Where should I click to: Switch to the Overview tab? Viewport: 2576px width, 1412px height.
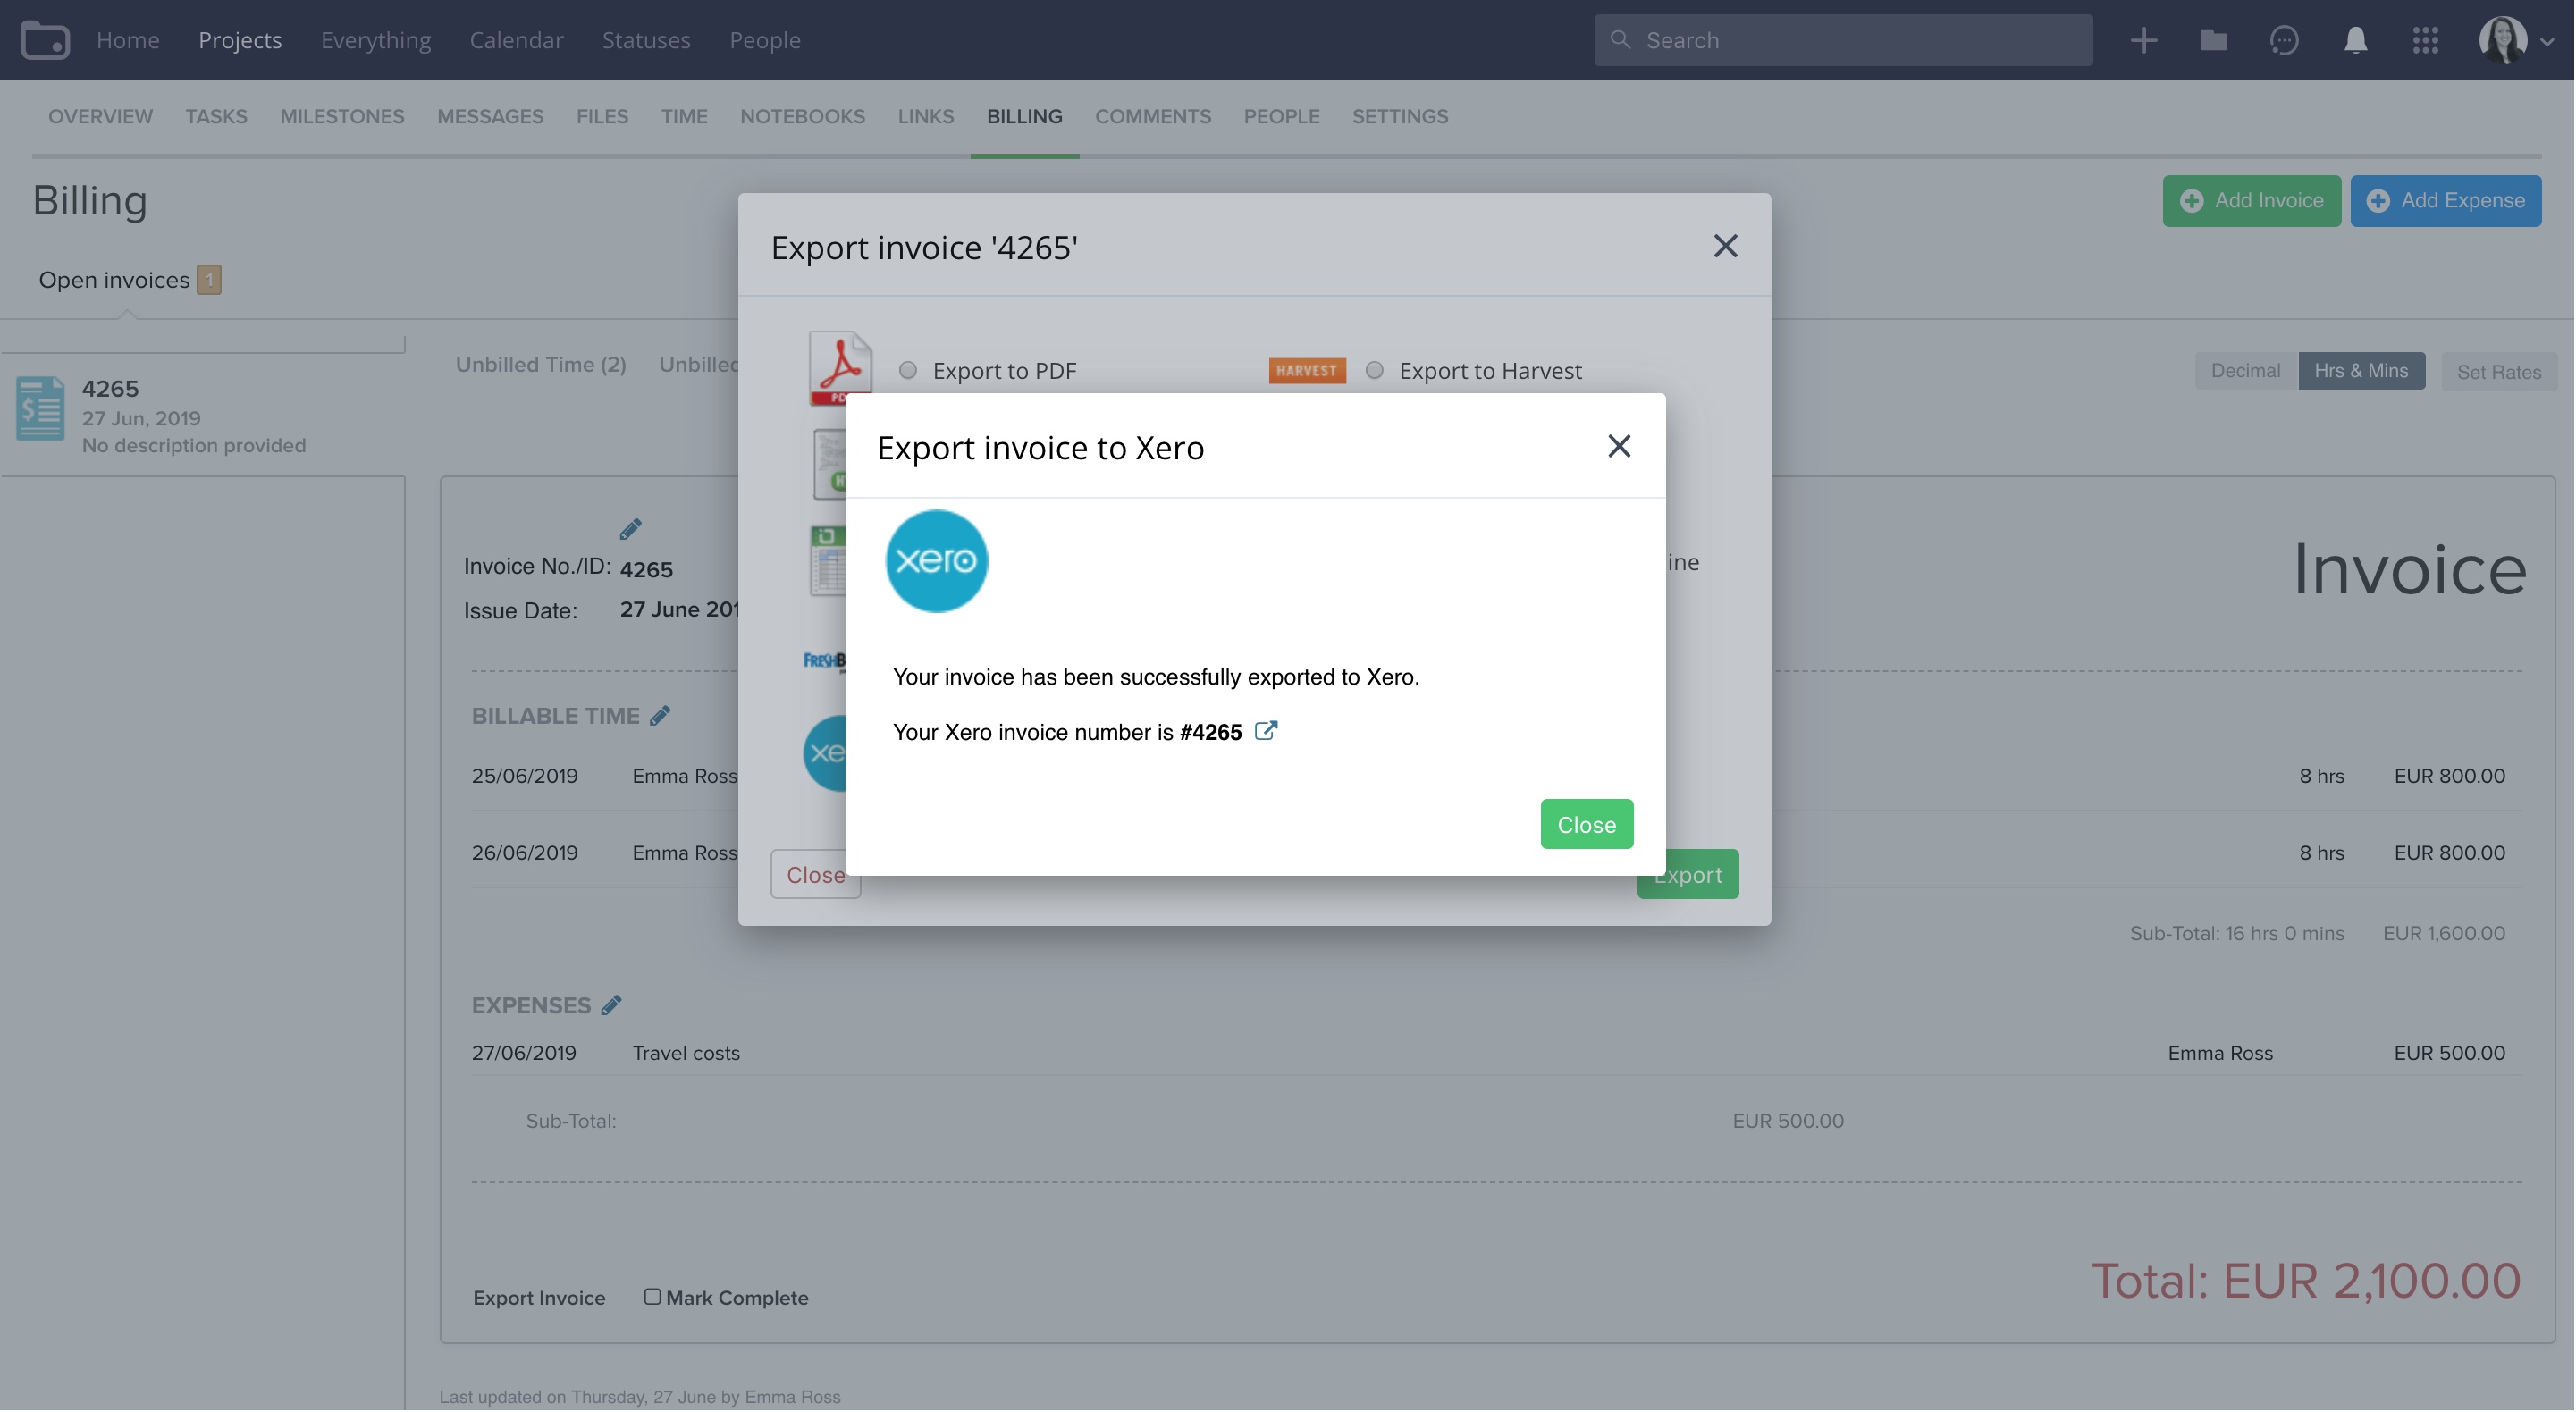click(100, 116)
